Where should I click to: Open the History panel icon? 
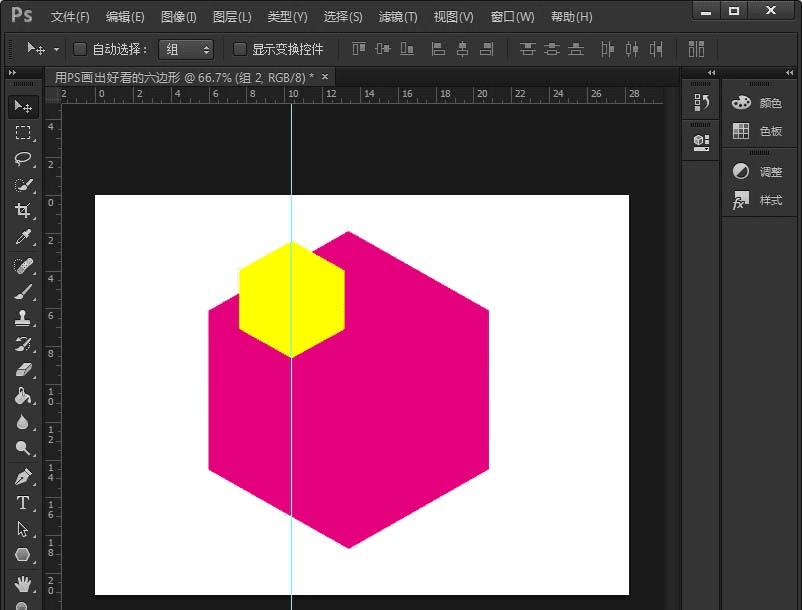point(701,103)
